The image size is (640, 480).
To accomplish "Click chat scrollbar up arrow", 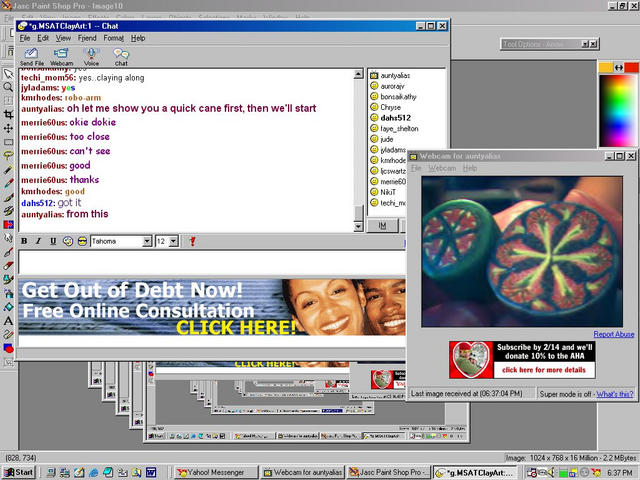I will coord(358,74).
